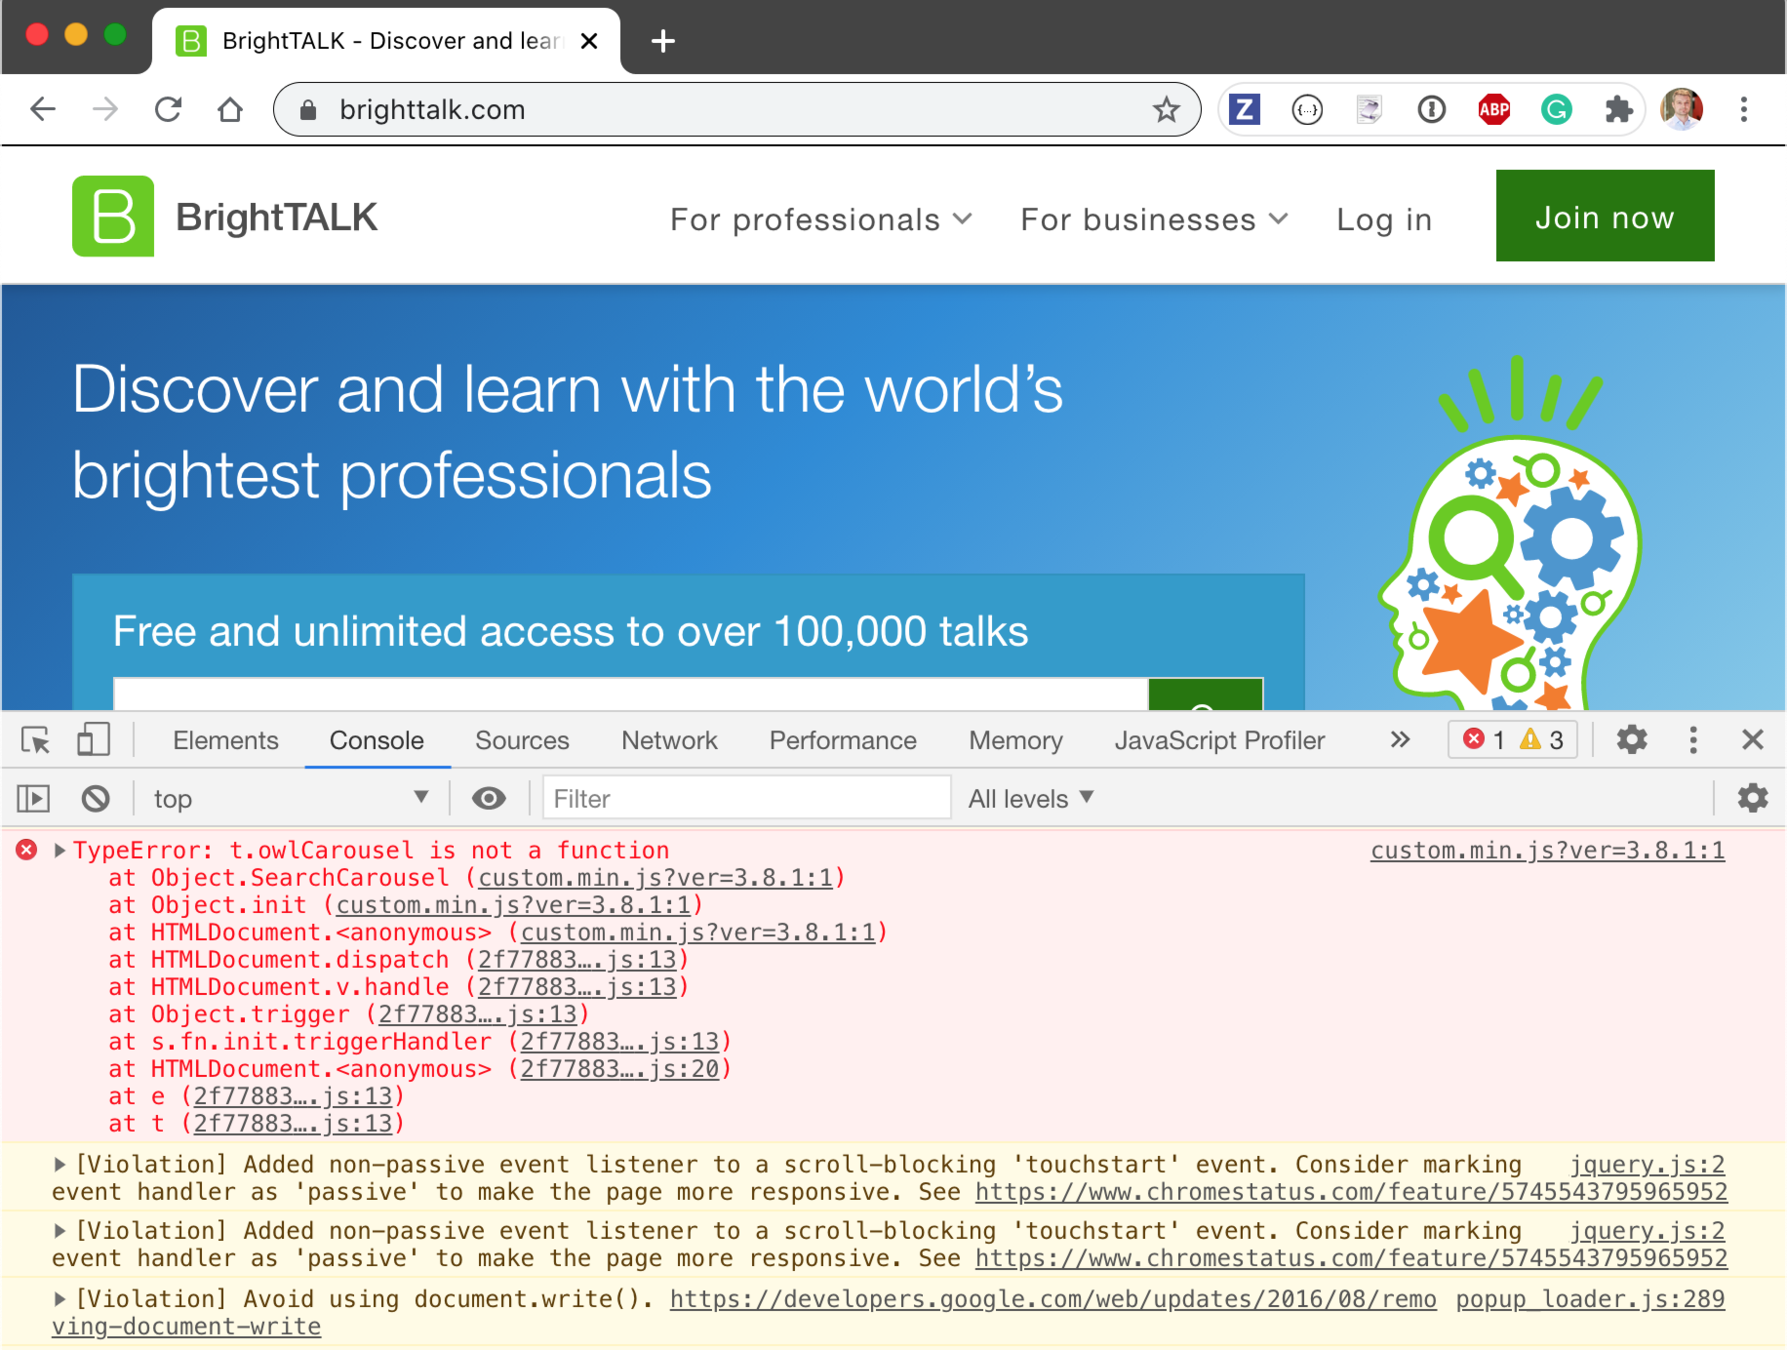
Task: Open the popup_loader.js:289 source link
Action: point(1590,1299)
